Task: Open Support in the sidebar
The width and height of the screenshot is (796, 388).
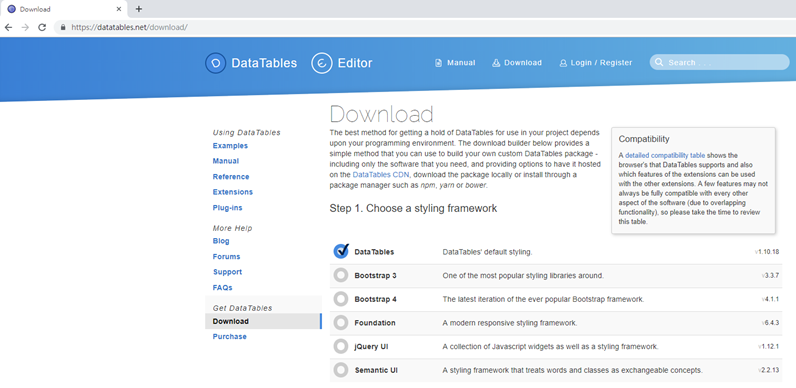Action: tap(227, 272)
